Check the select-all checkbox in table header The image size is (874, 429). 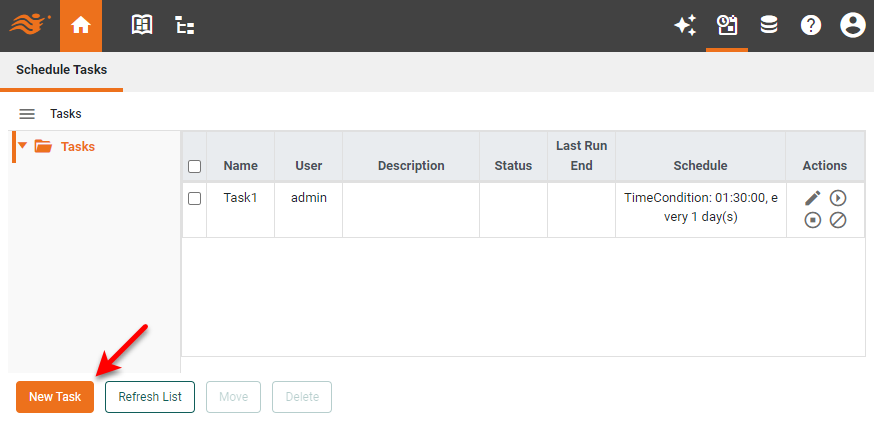tap(195, 166)
